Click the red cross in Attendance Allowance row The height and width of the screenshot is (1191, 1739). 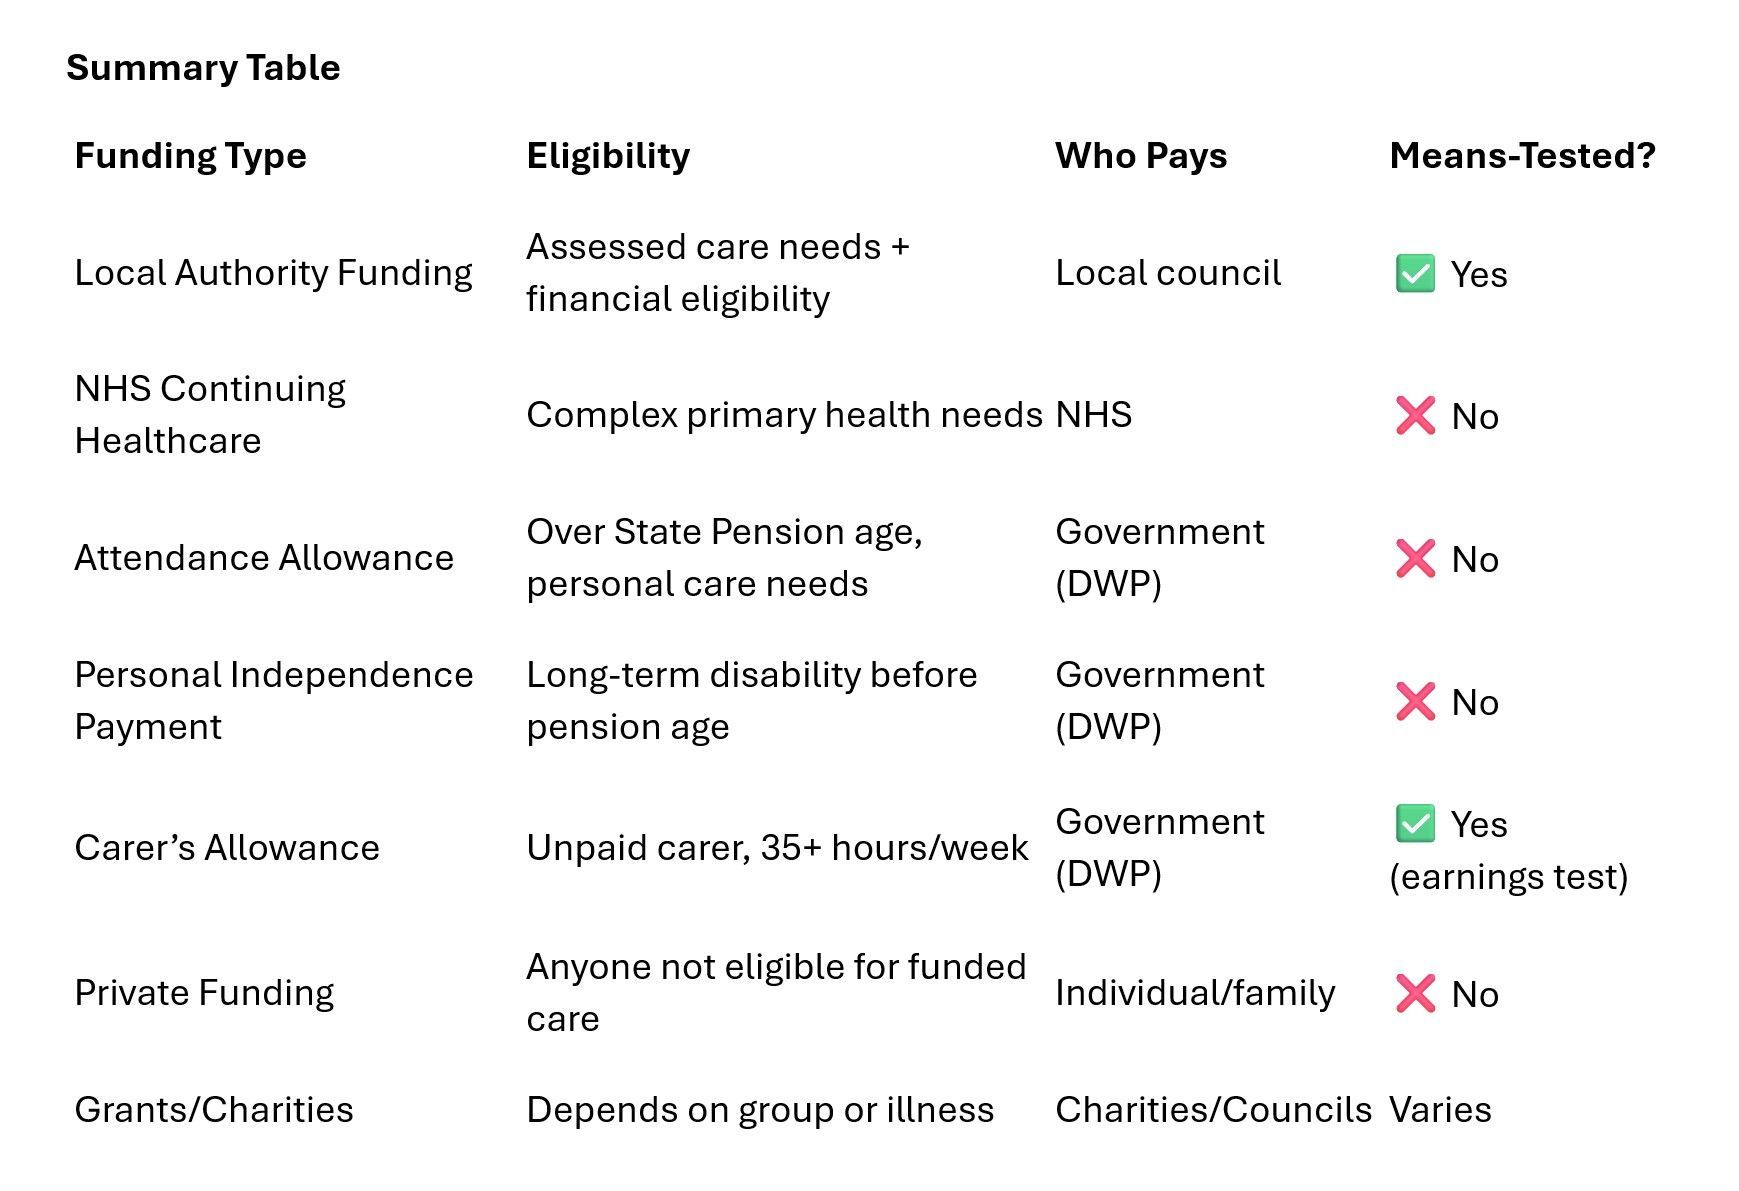pos(1414,559)
